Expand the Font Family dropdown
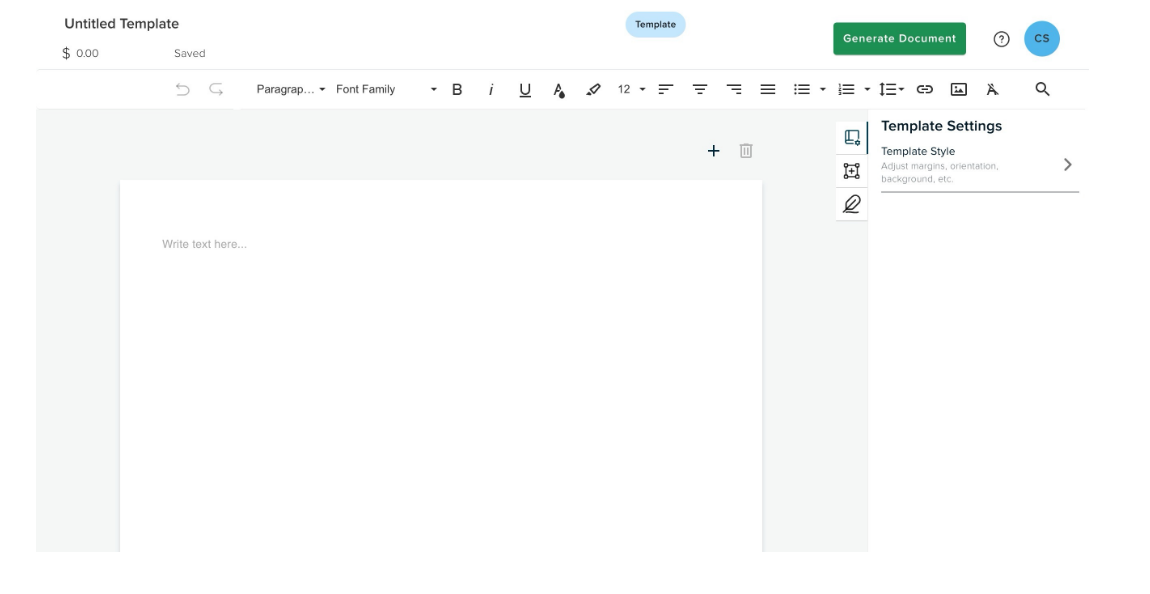This screenshot has width=1150, height=594. coord(386,90)
